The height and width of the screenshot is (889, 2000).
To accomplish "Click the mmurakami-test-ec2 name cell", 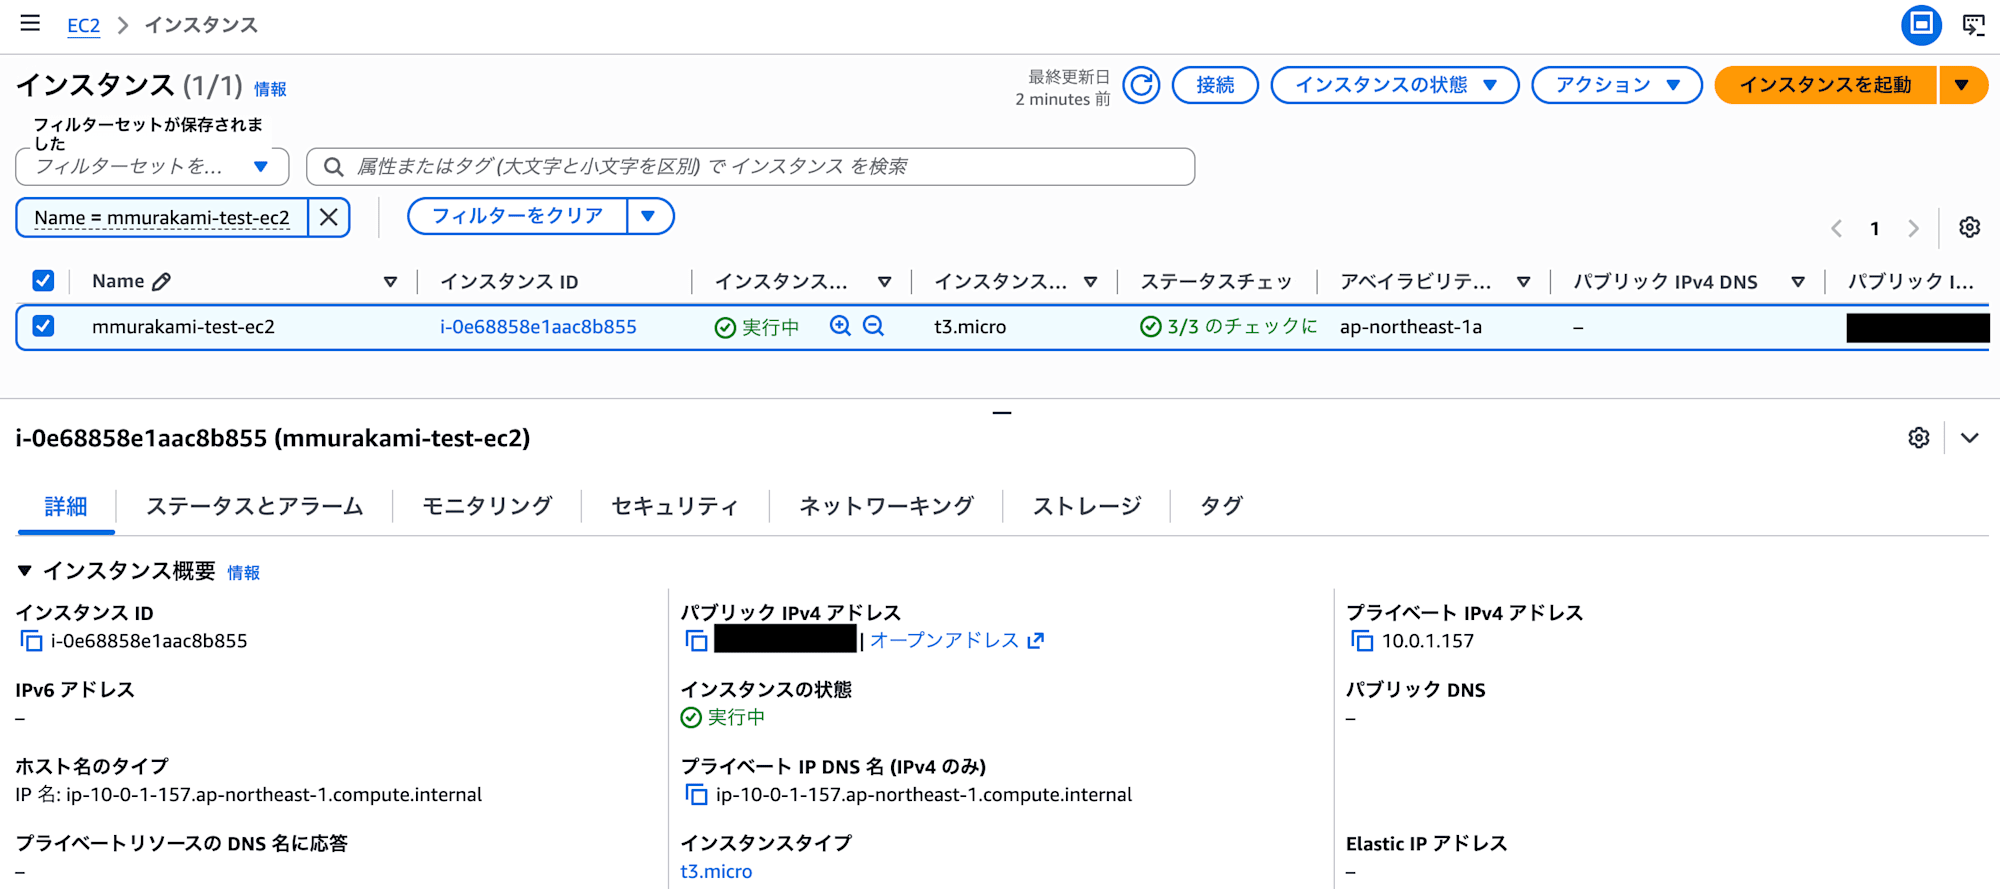I will click(183, 327).
